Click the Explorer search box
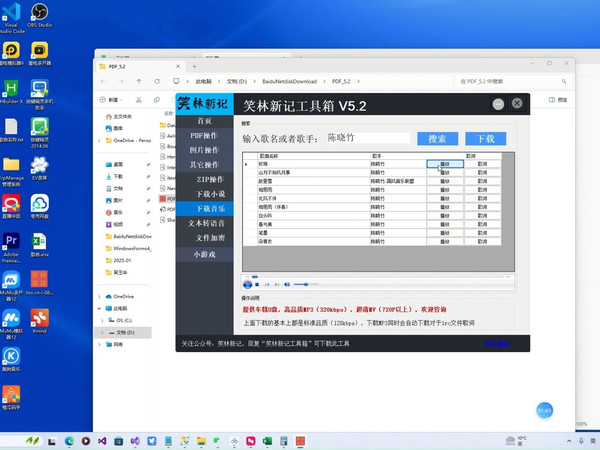This screenshot has width=600, height=450. point(513,81)
